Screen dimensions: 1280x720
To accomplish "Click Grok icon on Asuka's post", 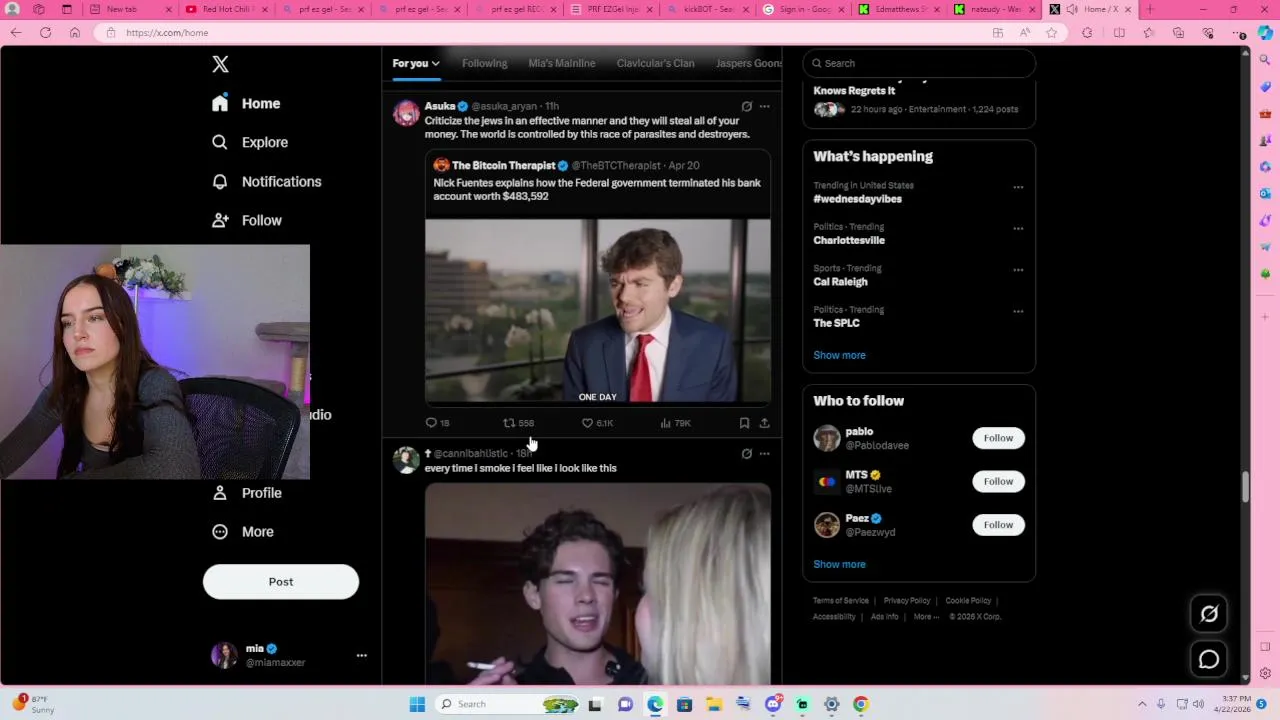I will tap(746, 106).
